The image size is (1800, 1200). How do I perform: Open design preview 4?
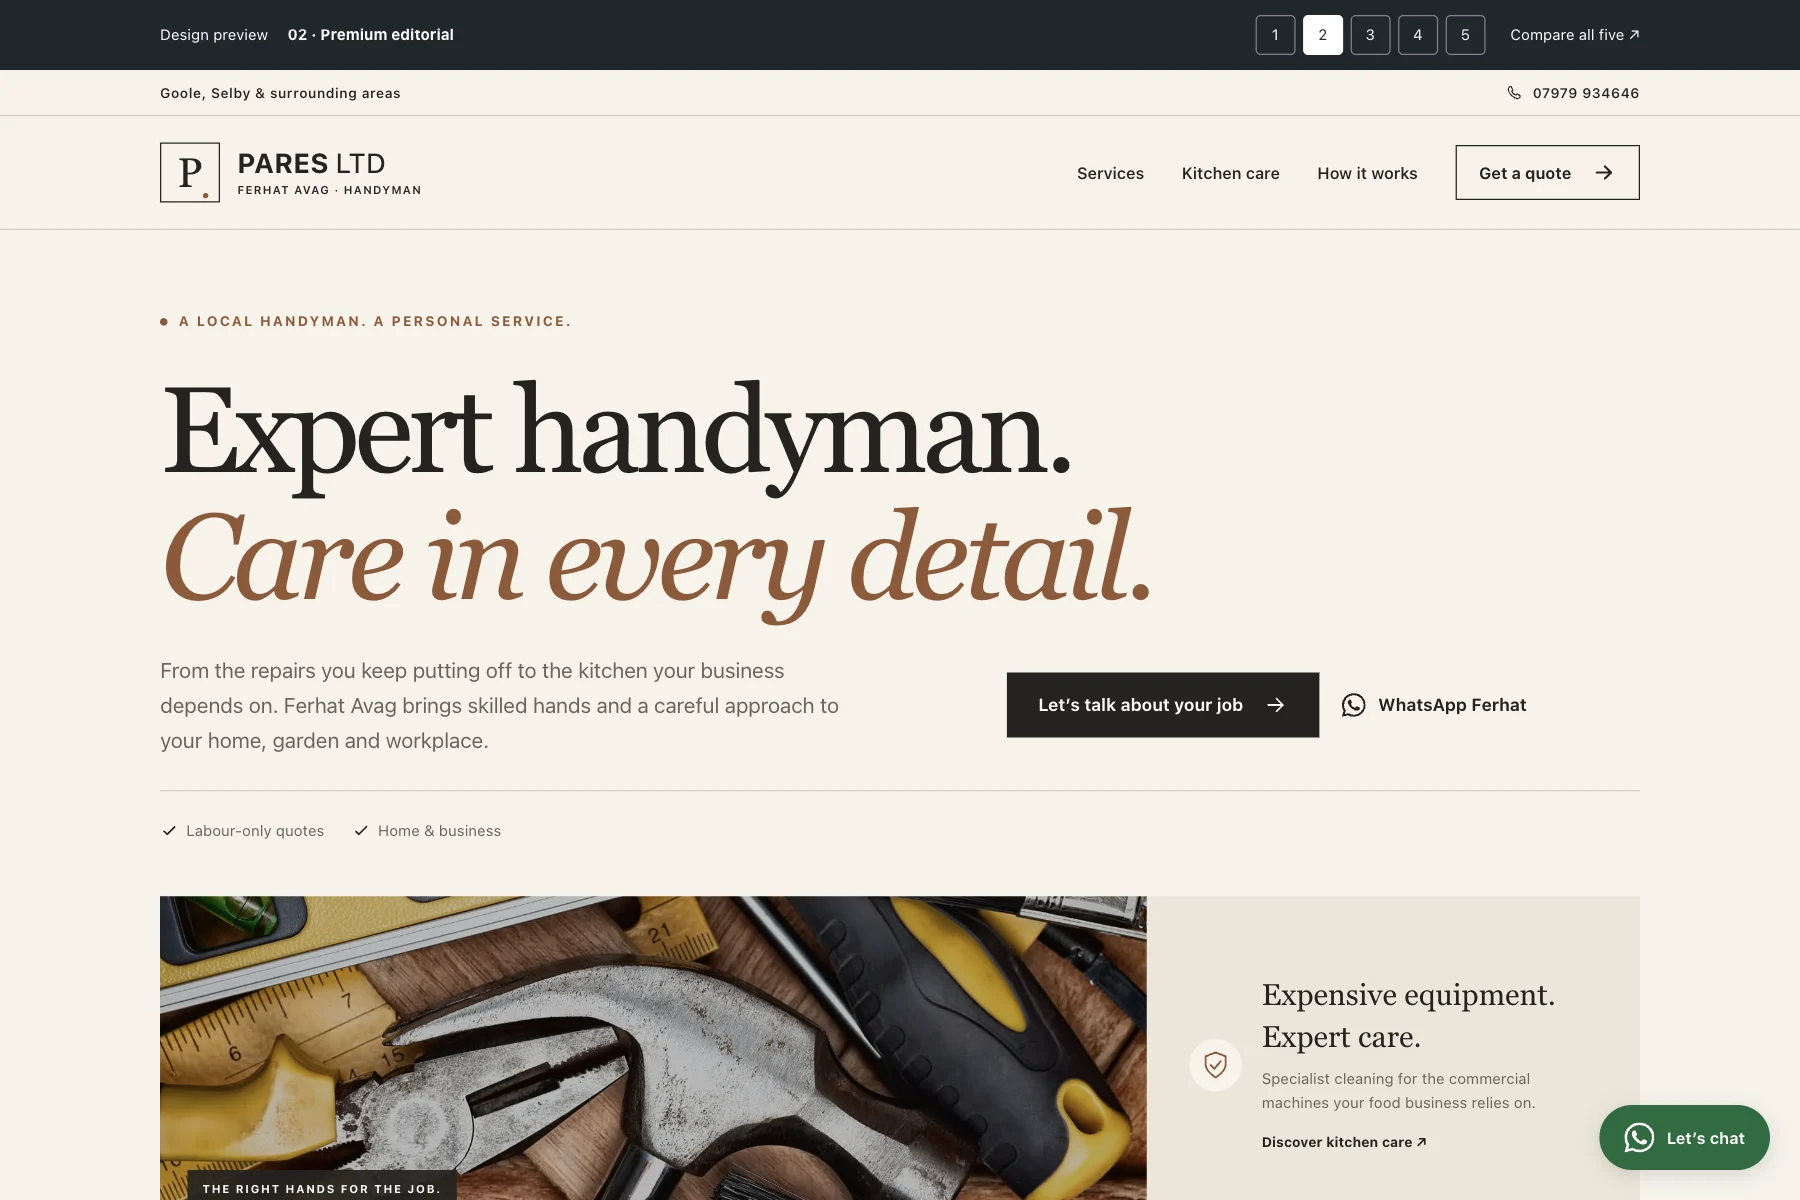[1417, 35]
